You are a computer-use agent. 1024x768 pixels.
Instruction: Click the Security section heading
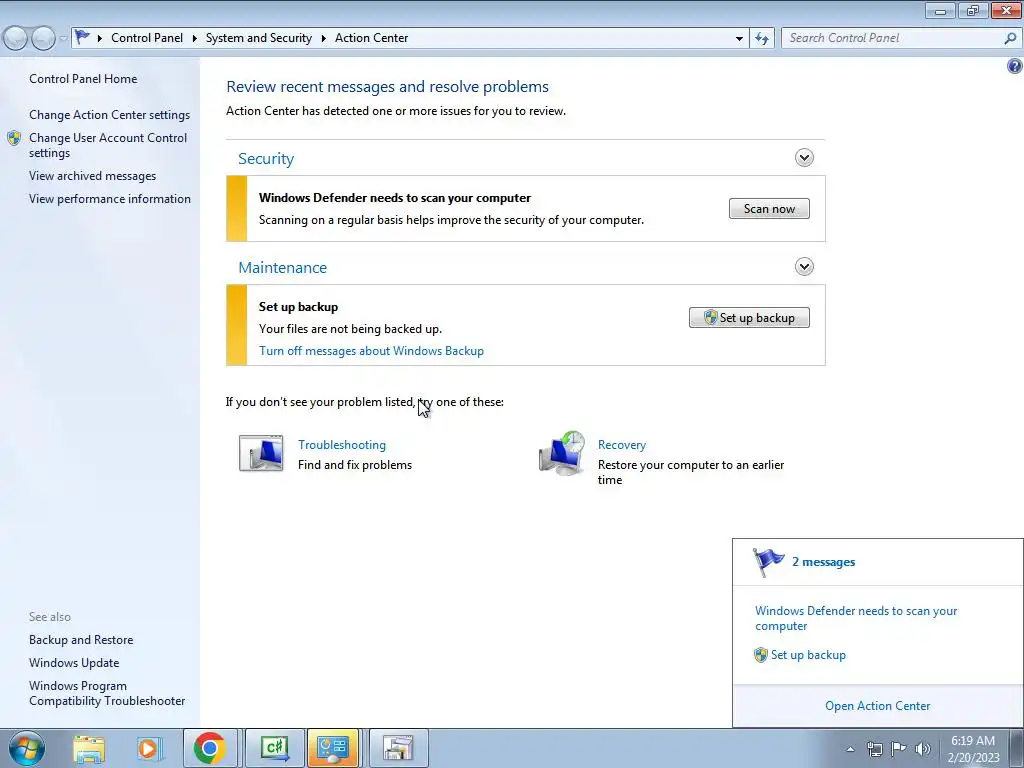tap(266, 159)
